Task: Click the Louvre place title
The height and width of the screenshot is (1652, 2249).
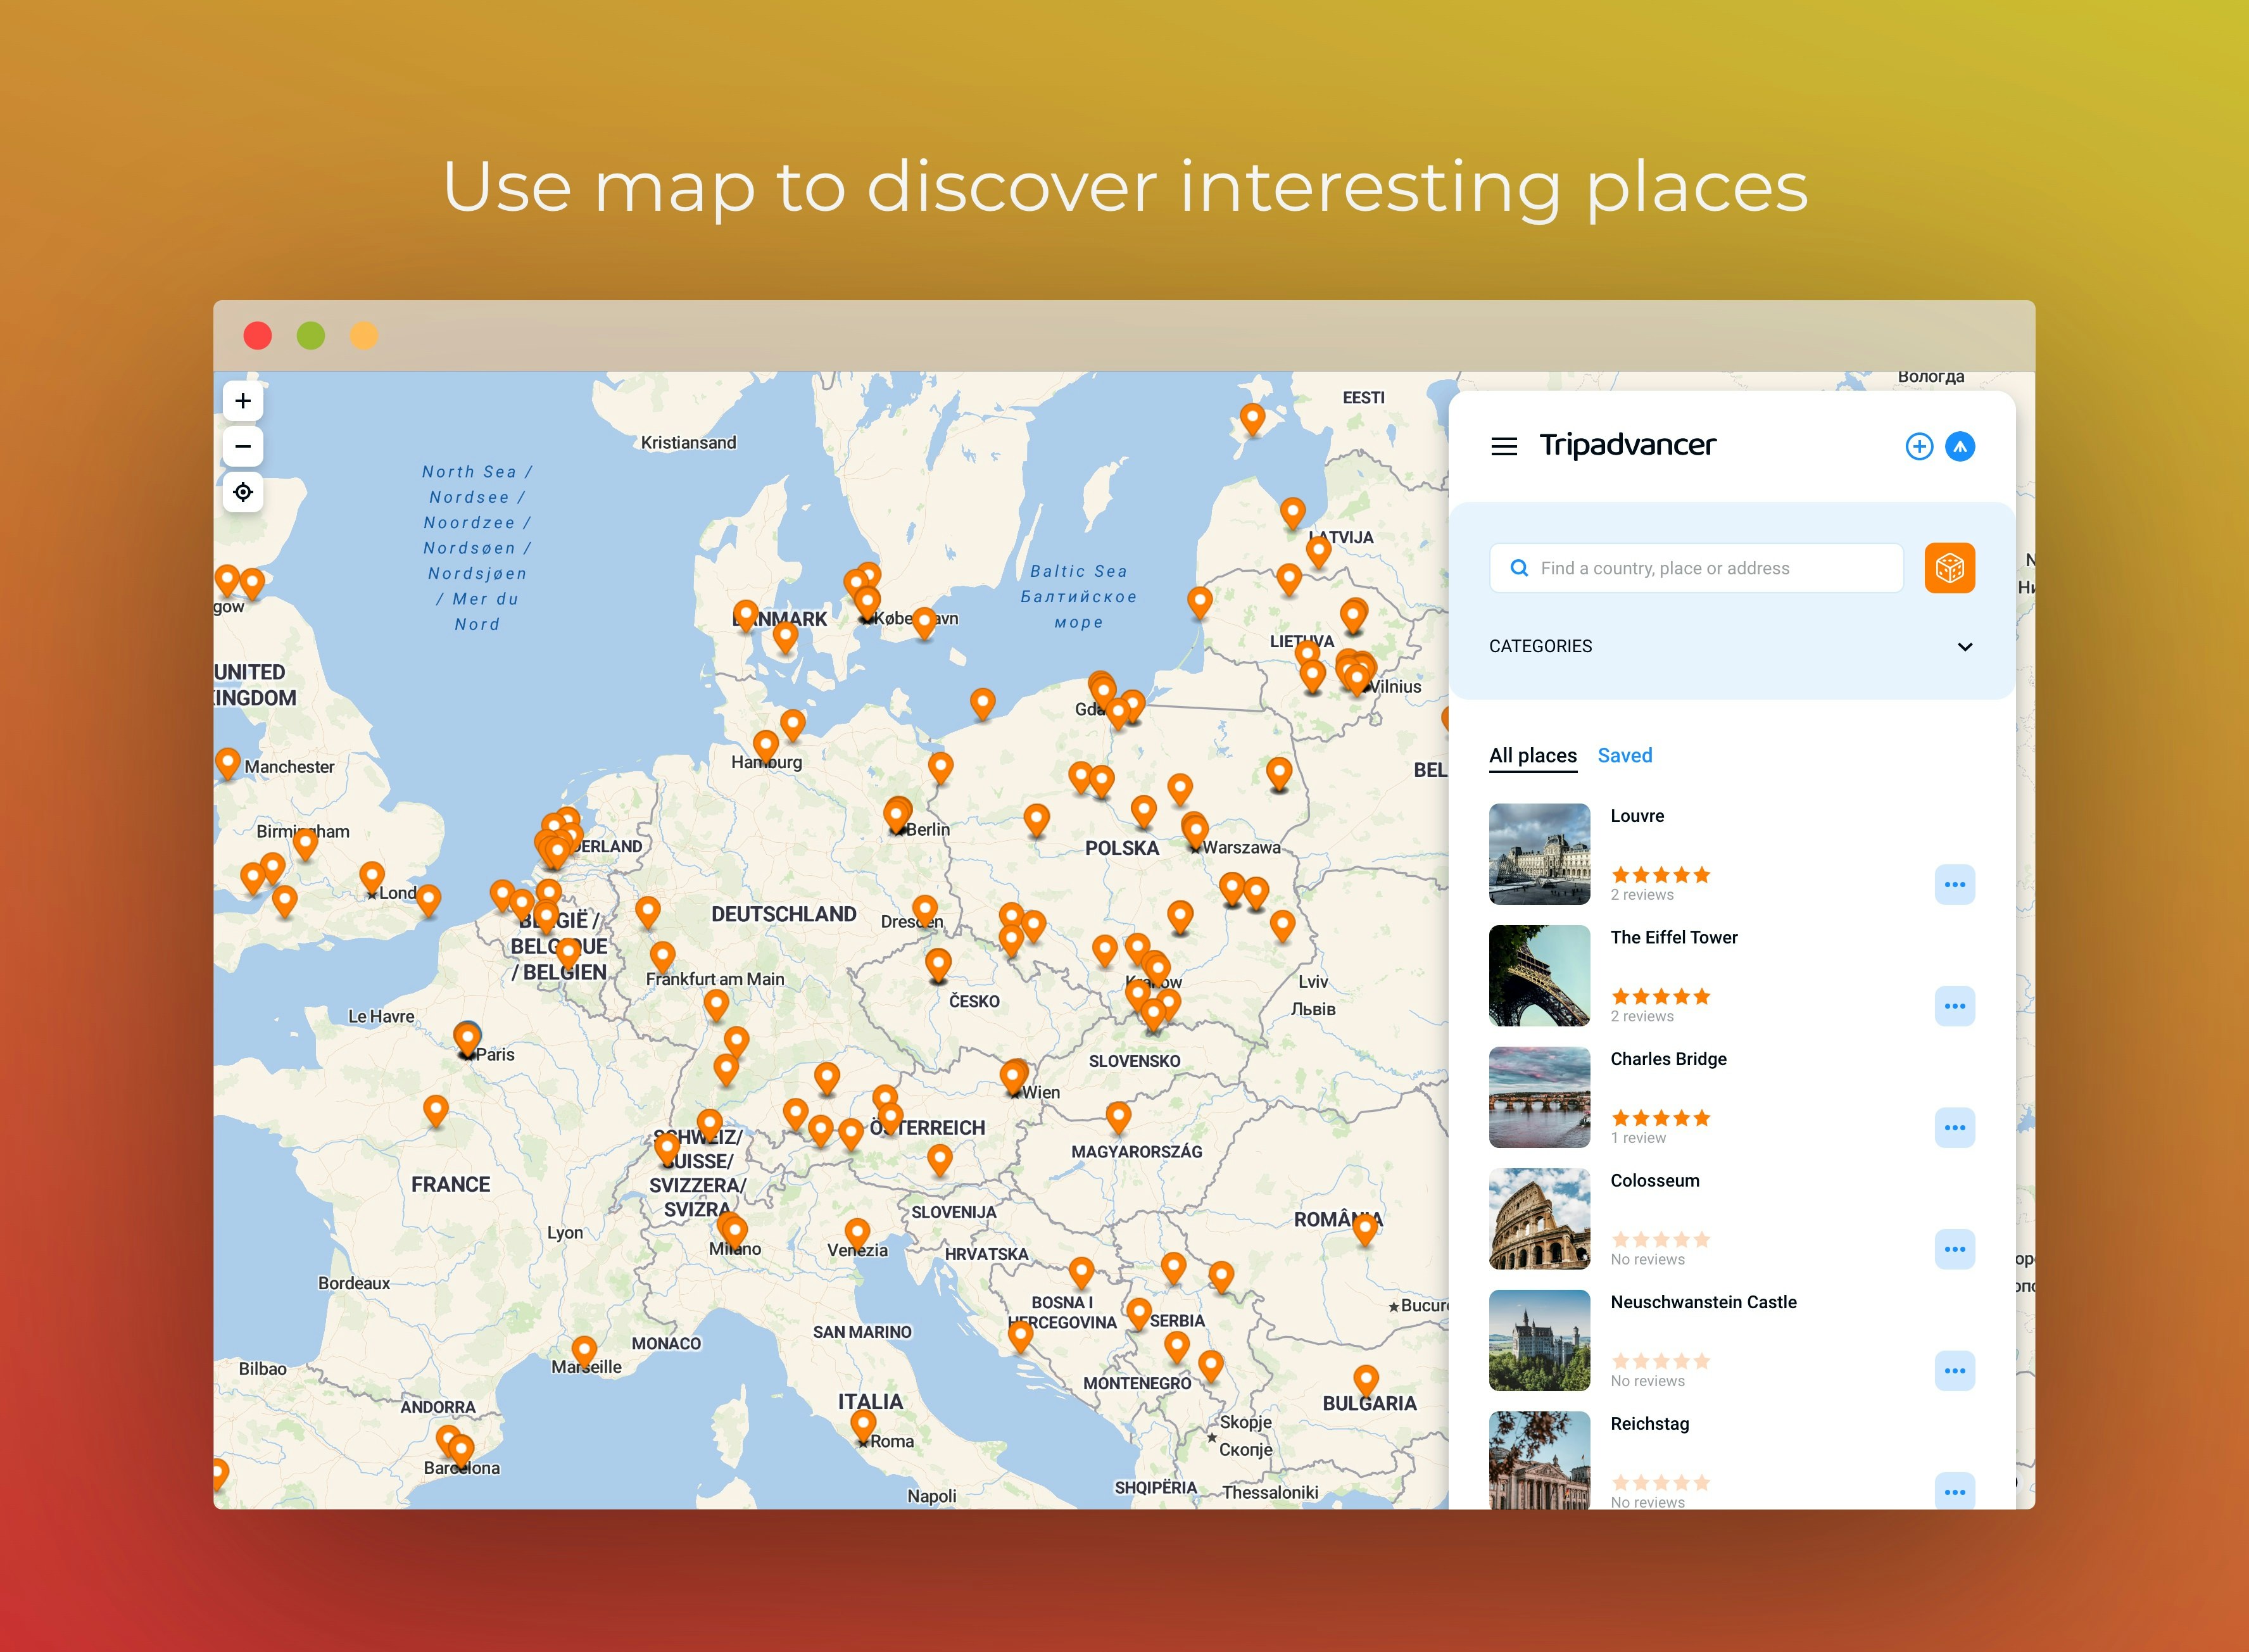Action: tap(1638, 815)
